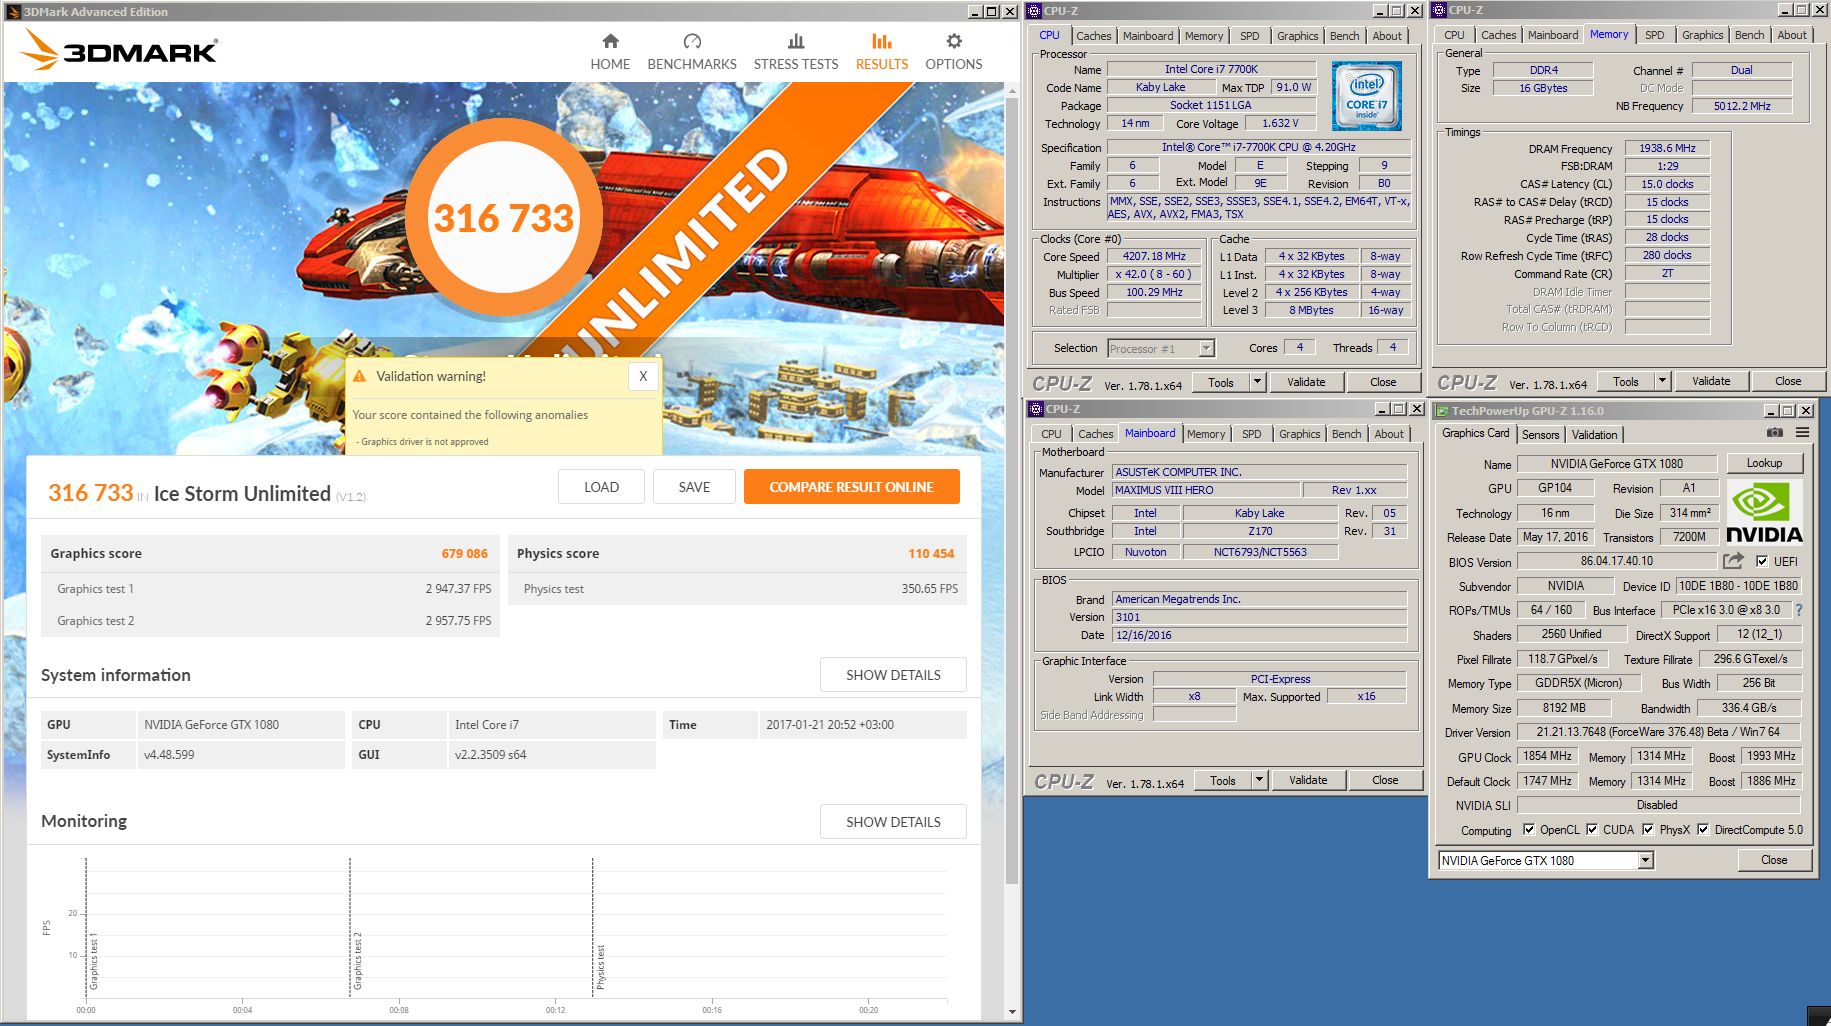Open the BENCHMARKS section in 3DMark
This screenshot has width=1831, height=1026.
coord(692,52)
